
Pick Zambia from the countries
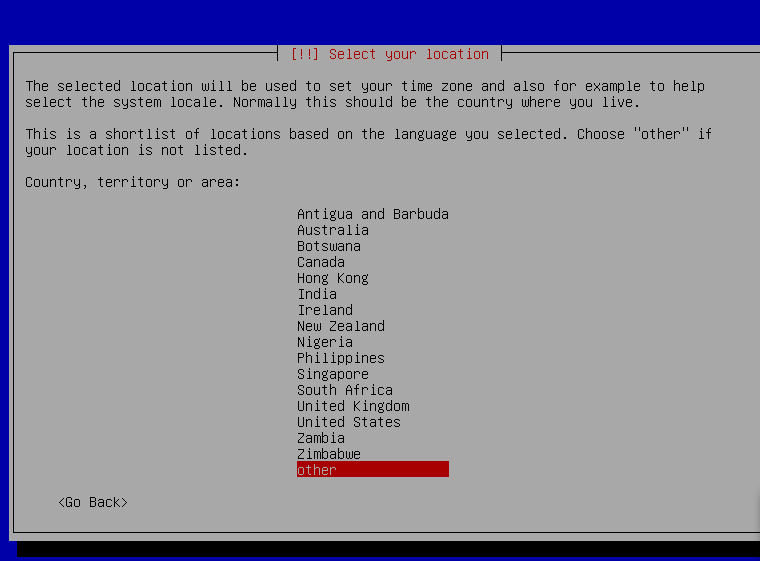(x=321, y=438)
